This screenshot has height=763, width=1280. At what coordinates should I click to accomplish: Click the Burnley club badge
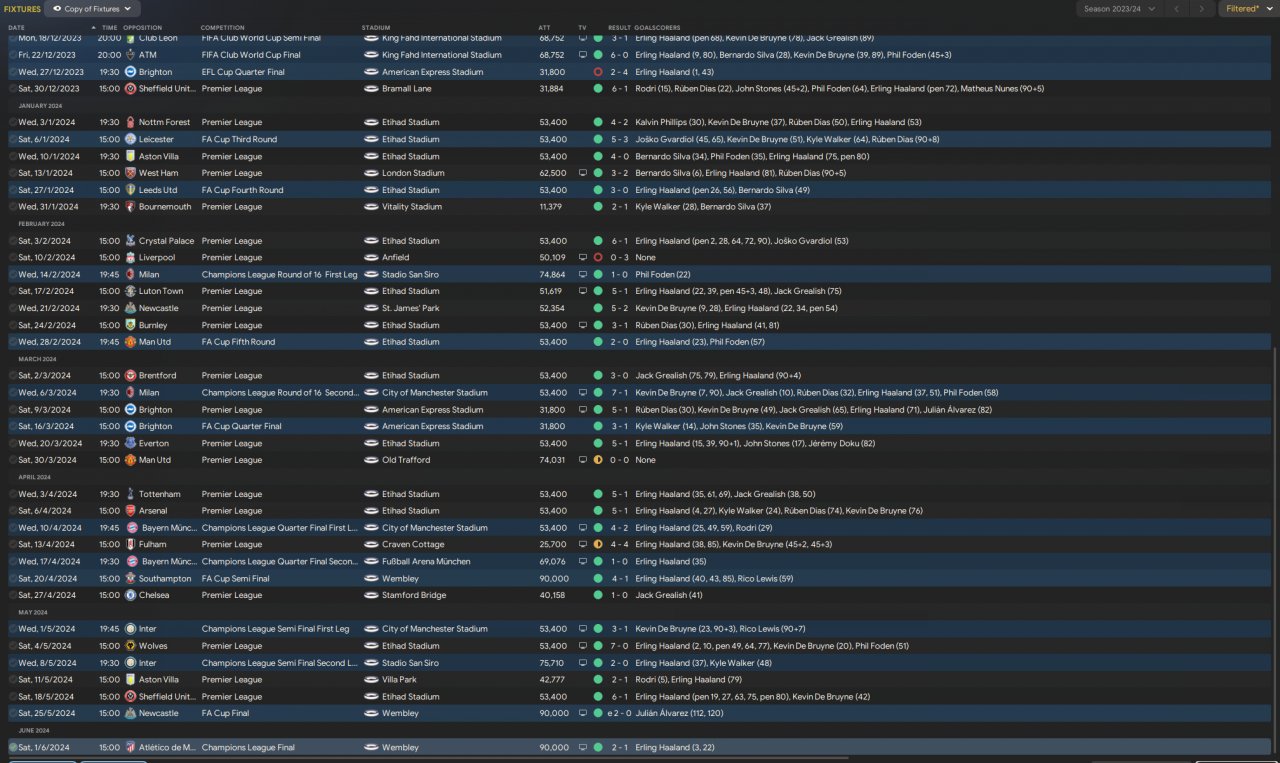click(x=130, y=325)
